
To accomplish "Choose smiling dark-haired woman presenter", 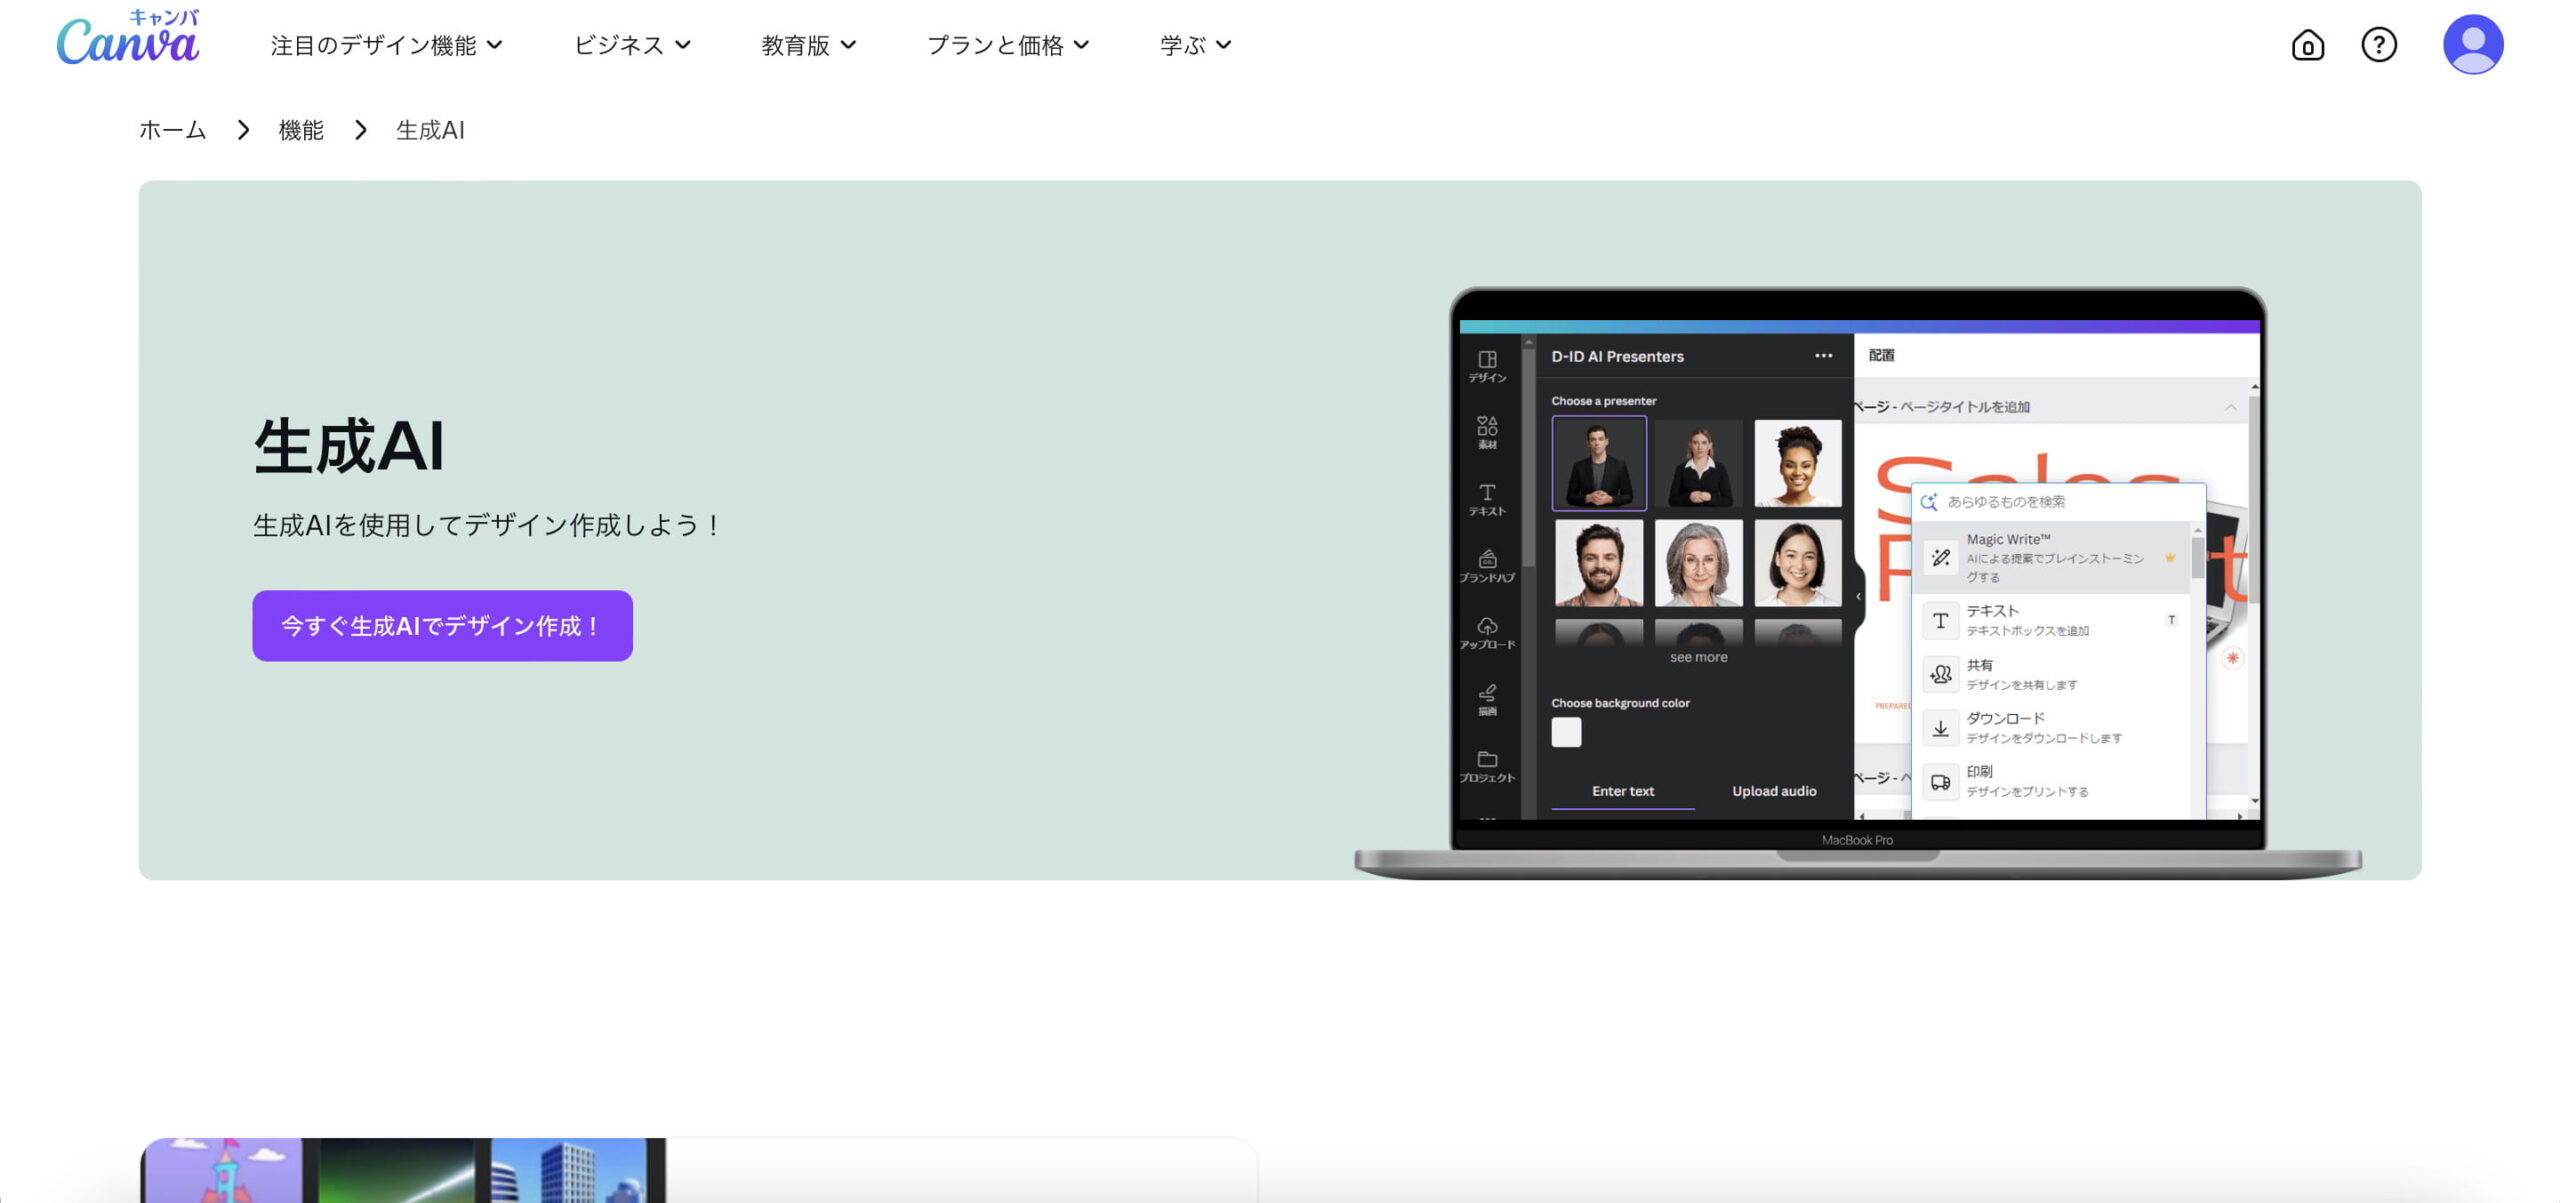I will coord(1797,562).
